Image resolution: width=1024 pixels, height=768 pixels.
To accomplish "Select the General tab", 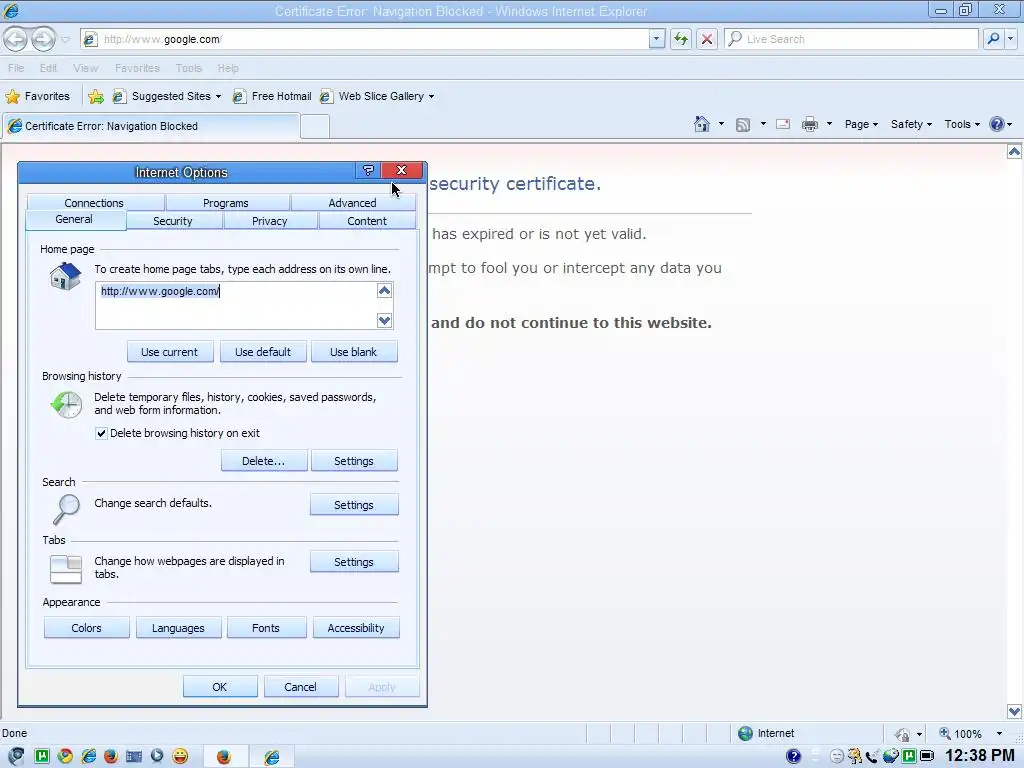I will (74, 220).
